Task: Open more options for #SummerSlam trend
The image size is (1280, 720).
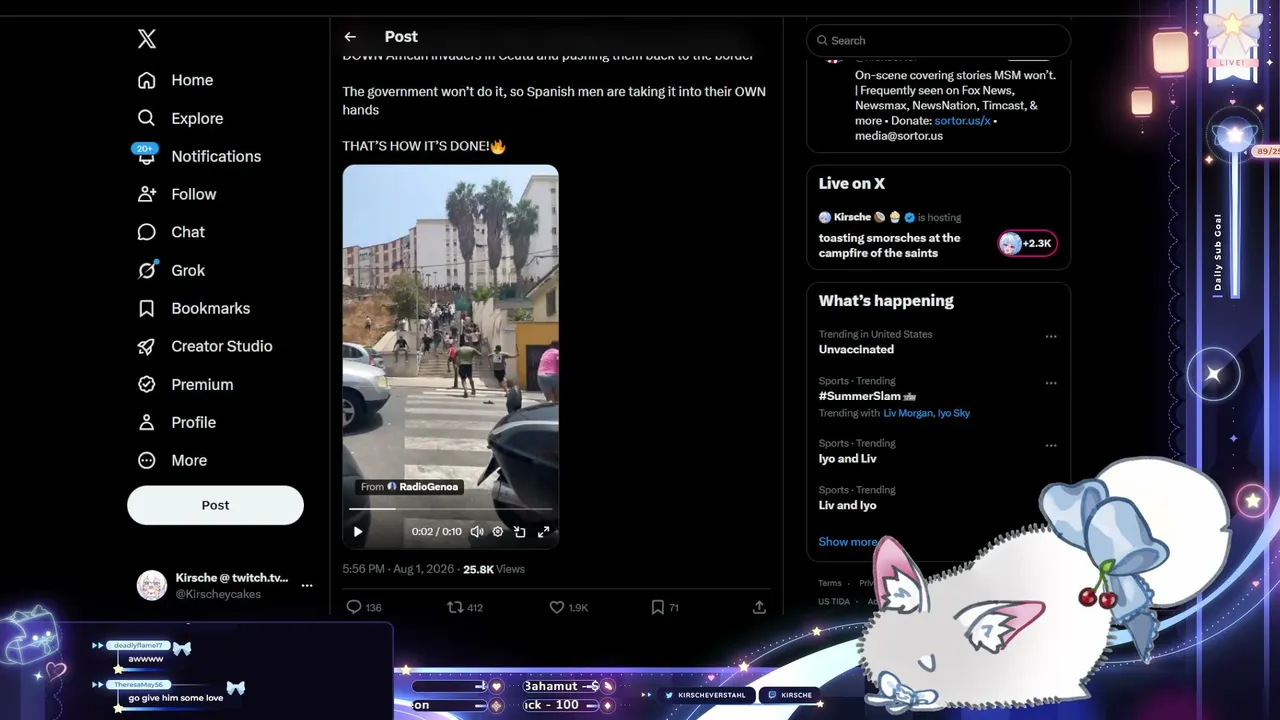Action: (x=1051, y=383)
